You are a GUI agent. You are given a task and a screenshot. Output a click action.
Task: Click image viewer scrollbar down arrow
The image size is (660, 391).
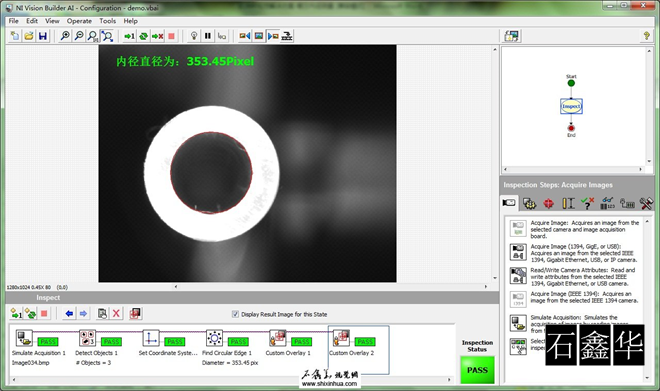[x=495, y=278]
